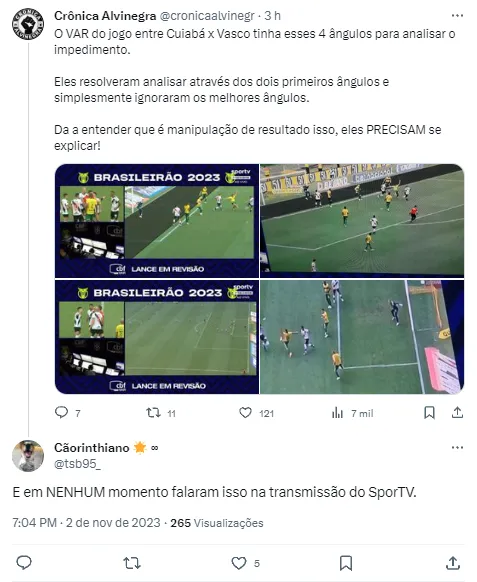Screen dimensions: 477x582
Task: Bookmark the Cãorinthiano reply
Action: (x=346, y=563)
